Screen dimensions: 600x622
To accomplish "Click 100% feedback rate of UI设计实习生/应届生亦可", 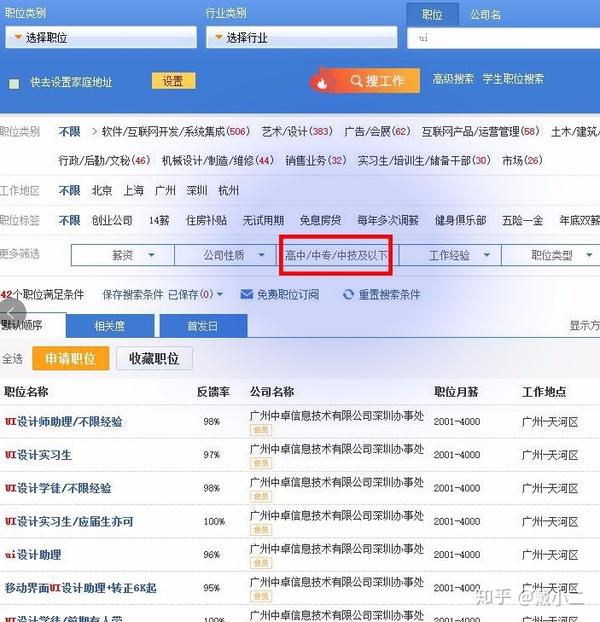I will tap(214, 521).
